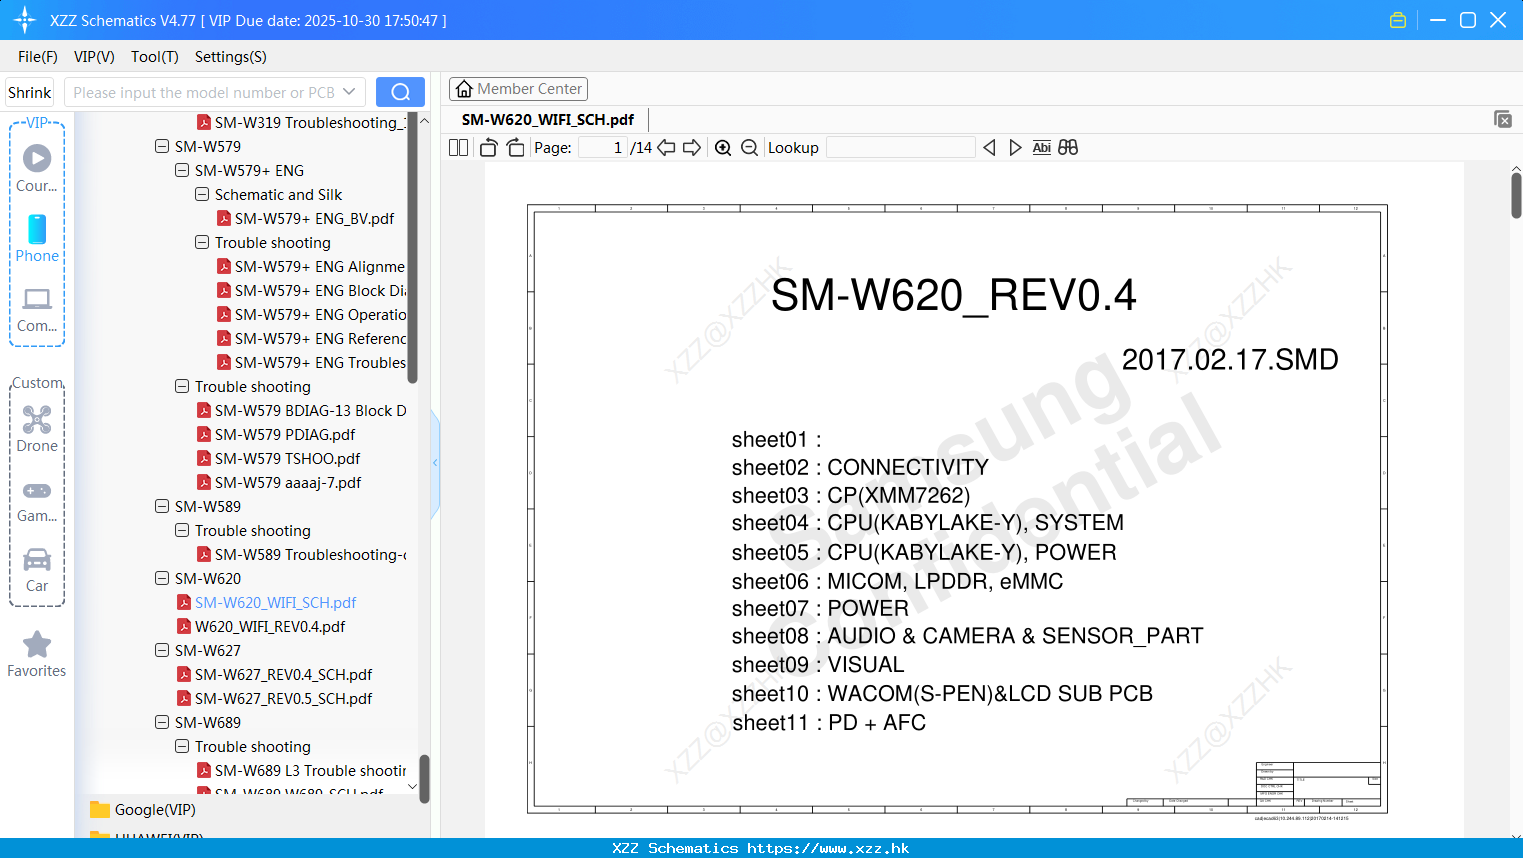Collapse the Schematic and Silk node

click(x=202, y=194)
